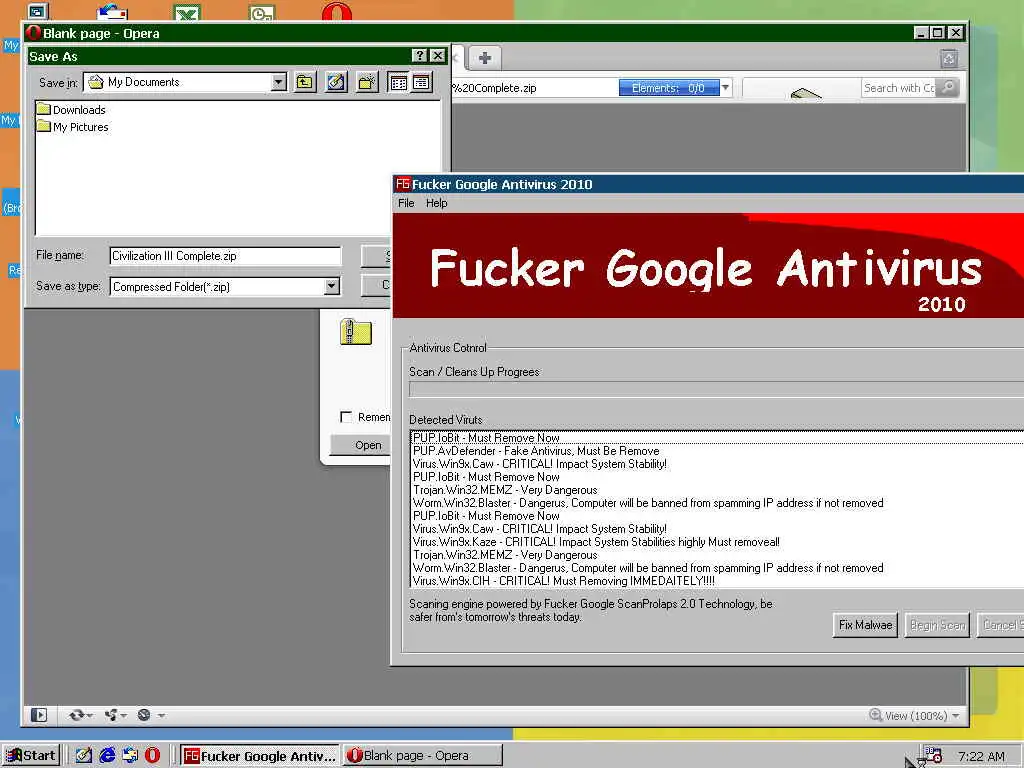Select 'Virus.Win9x.Kaze - CRITICAL!' entry
This screenshot has height=768, width=1024.
point(717,541)
